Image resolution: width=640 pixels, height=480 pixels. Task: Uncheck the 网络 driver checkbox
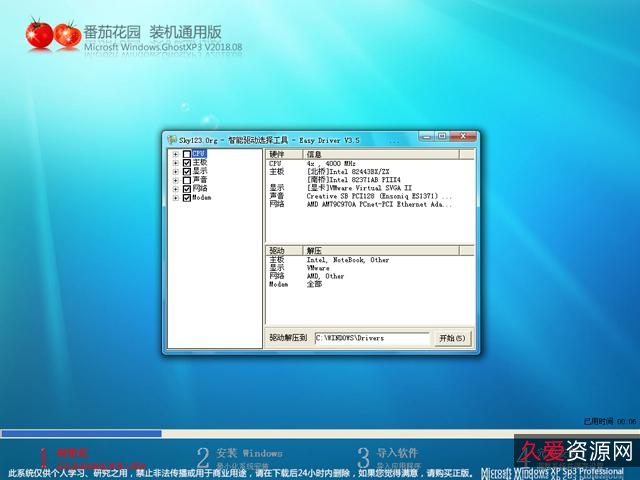pyautogui.click(x=187, y=189)
